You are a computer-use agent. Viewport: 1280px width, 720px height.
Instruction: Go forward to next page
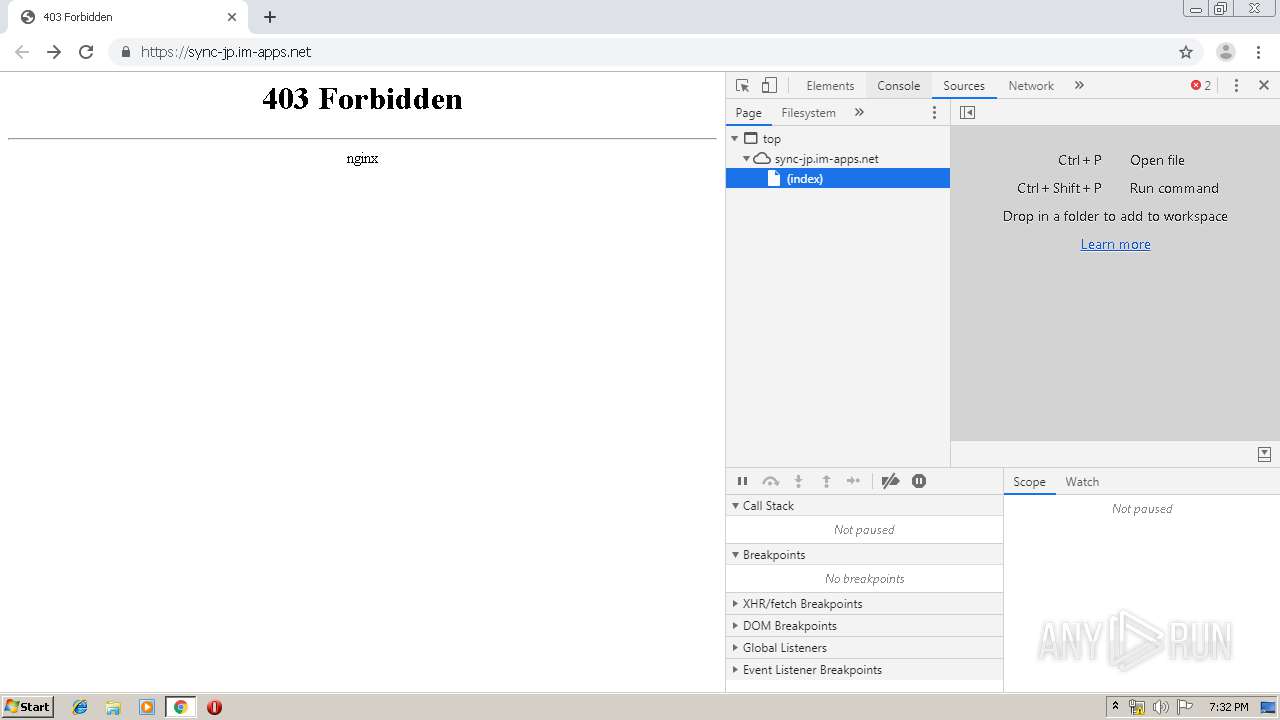54,52
